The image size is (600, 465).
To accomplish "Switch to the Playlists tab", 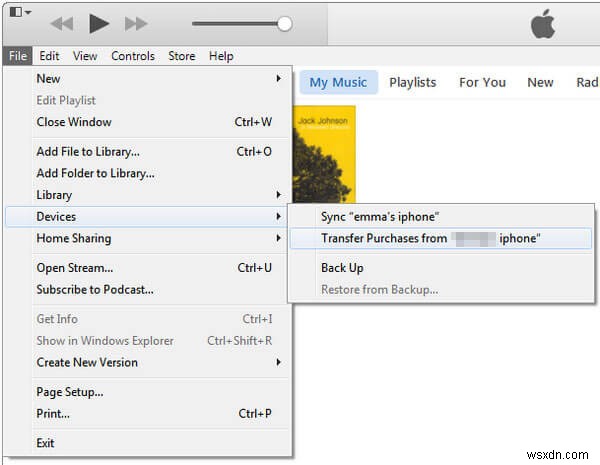I will pyautogui.click(x=412, y=82).
